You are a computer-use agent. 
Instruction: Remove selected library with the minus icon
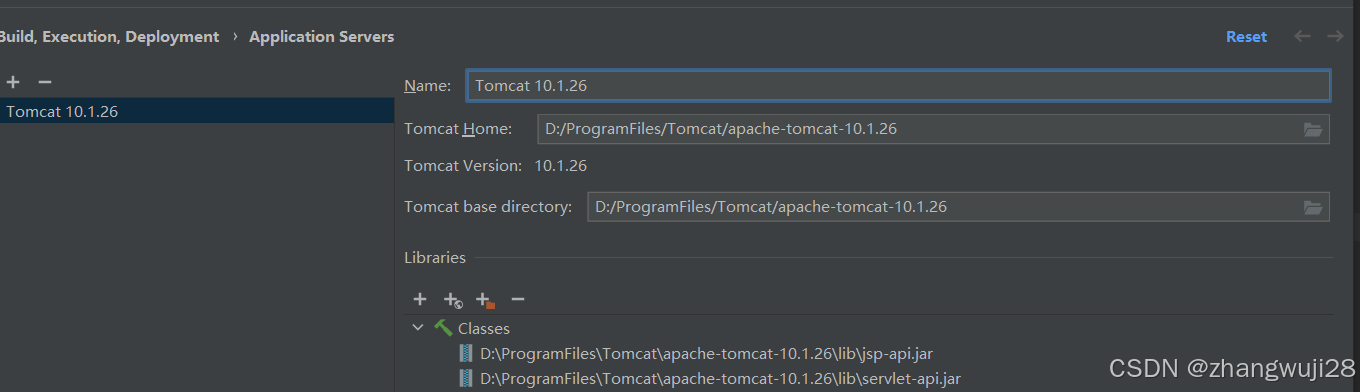click(x=517, y=299)
